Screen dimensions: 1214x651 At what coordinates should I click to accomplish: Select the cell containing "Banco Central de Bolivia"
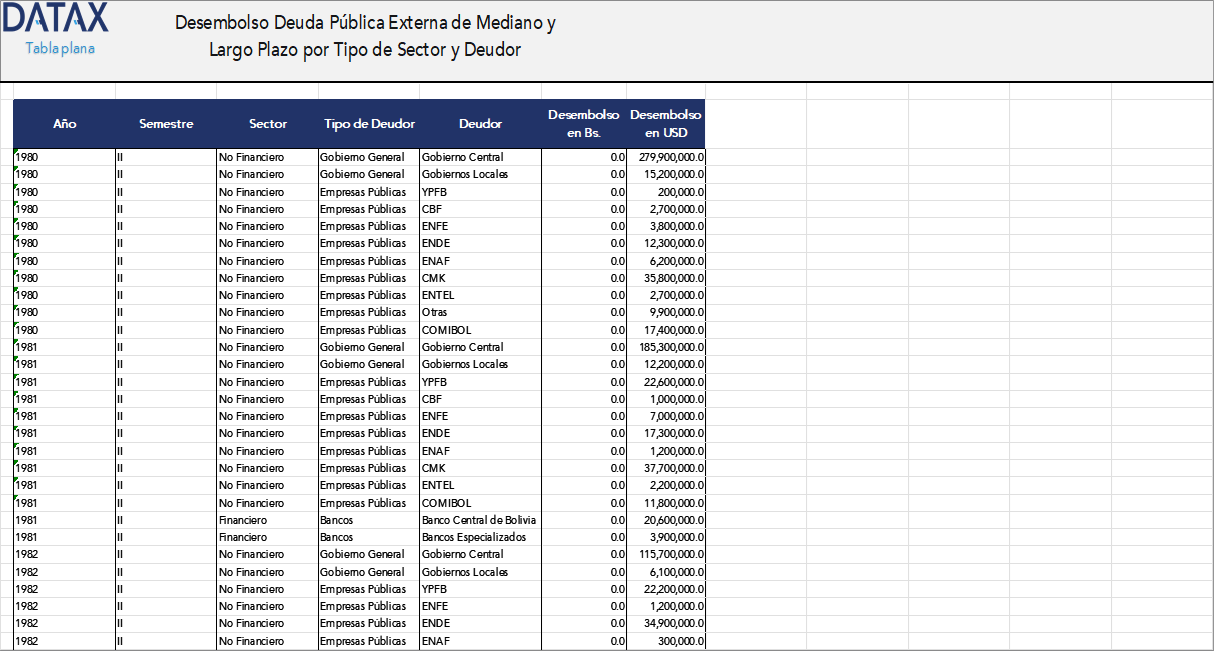click(480, 520)
